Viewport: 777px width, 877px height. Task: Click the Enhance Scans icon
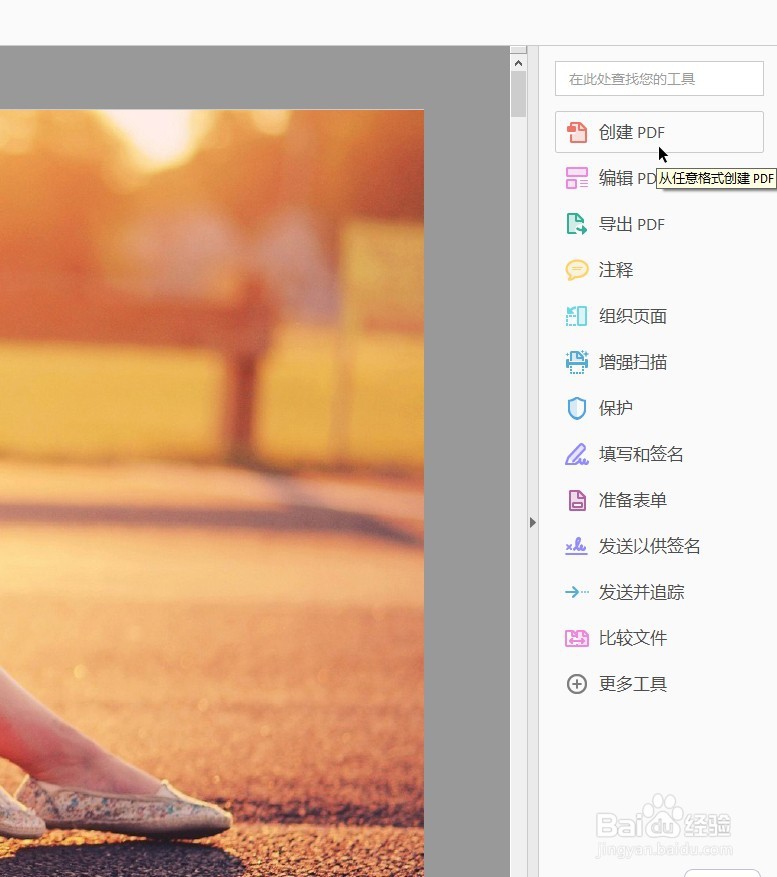pos(577,362)
